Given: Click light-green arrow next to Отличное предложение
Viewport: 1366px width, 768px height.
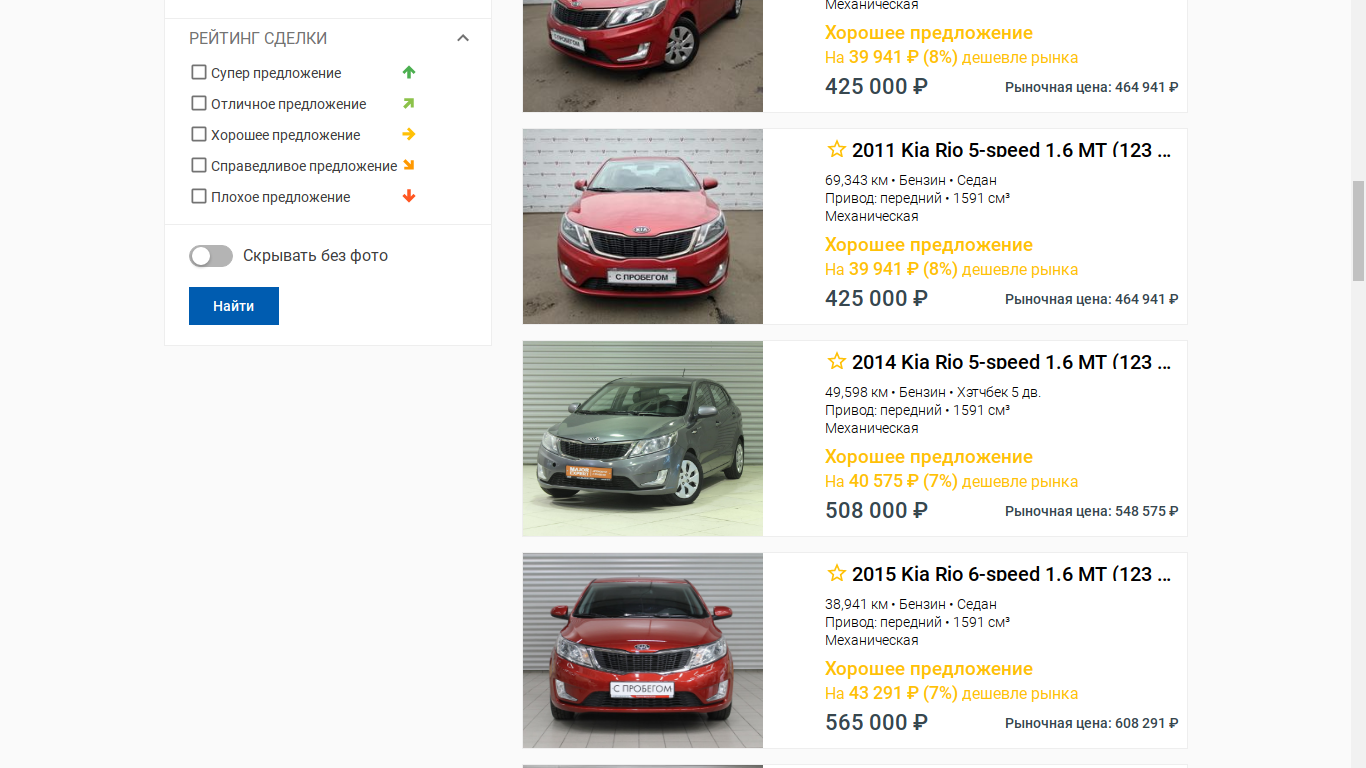Looking at the screenshot, I should click(x=408, y=103).
